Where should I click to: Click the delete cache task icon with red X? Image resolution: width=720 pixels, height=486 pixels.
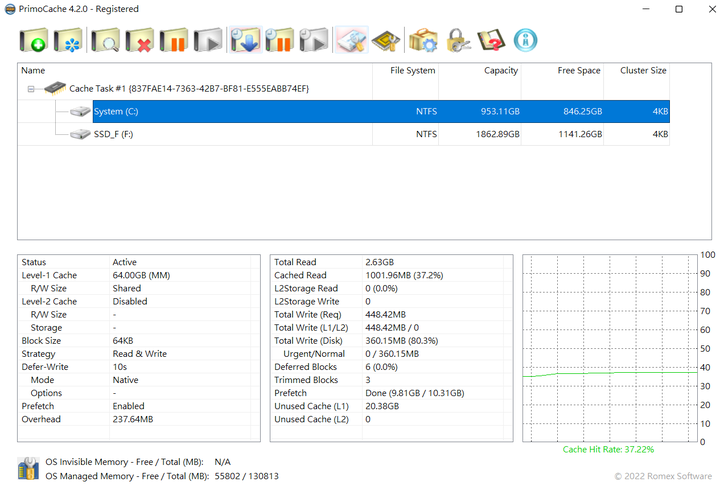click(140, 40)
